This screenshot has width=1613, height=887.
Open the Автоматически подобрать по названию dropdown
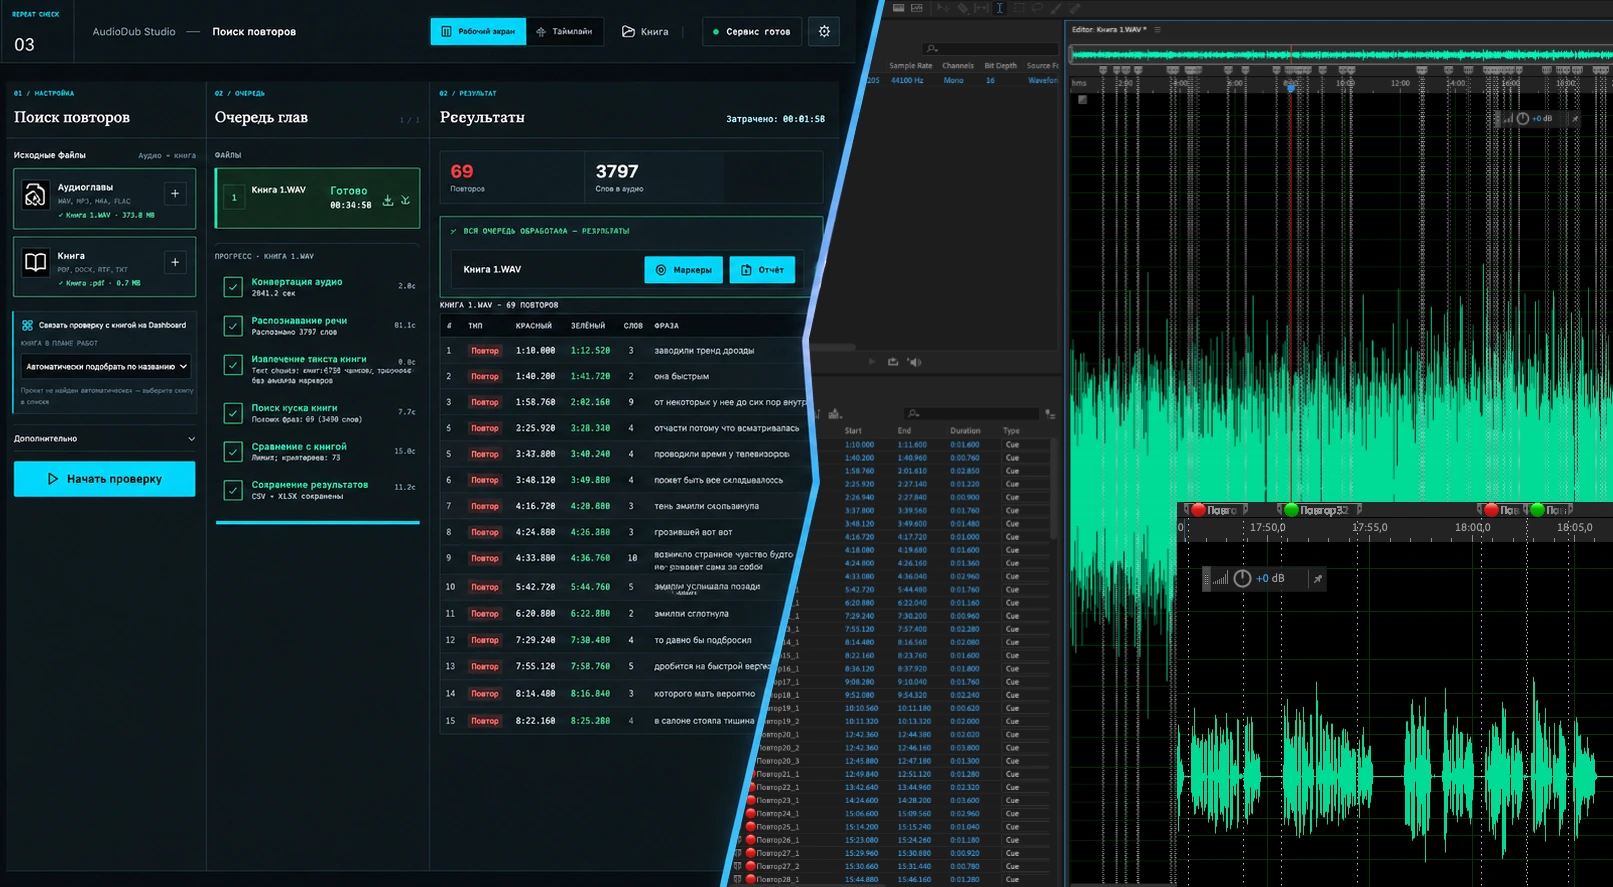[106, 367]
